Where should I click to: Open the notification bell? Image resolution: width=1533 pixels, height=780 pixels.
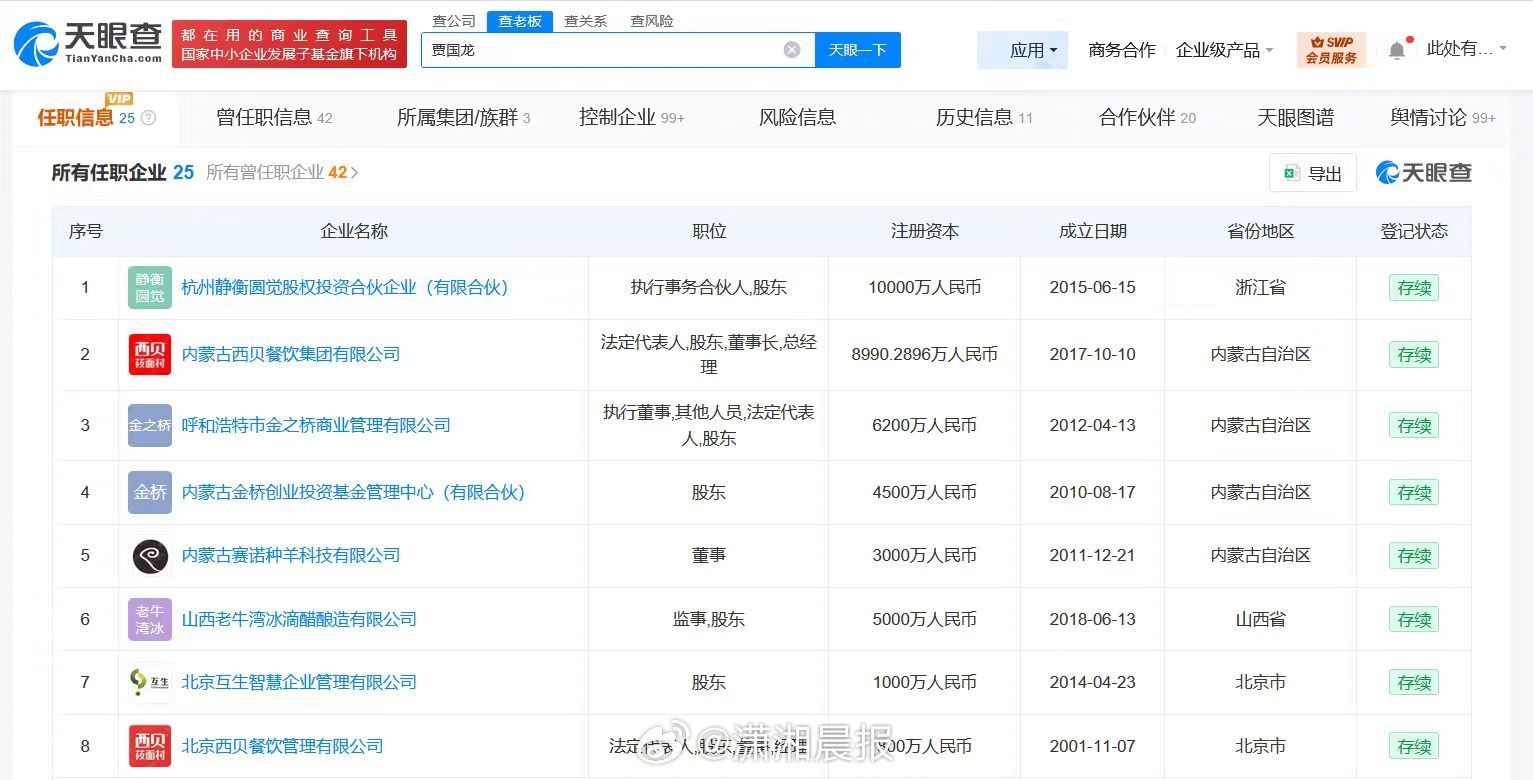[x=1397, y=50]
